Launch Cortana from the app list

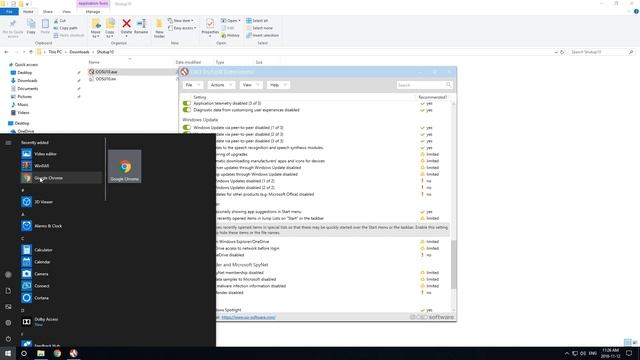point(61,298)
